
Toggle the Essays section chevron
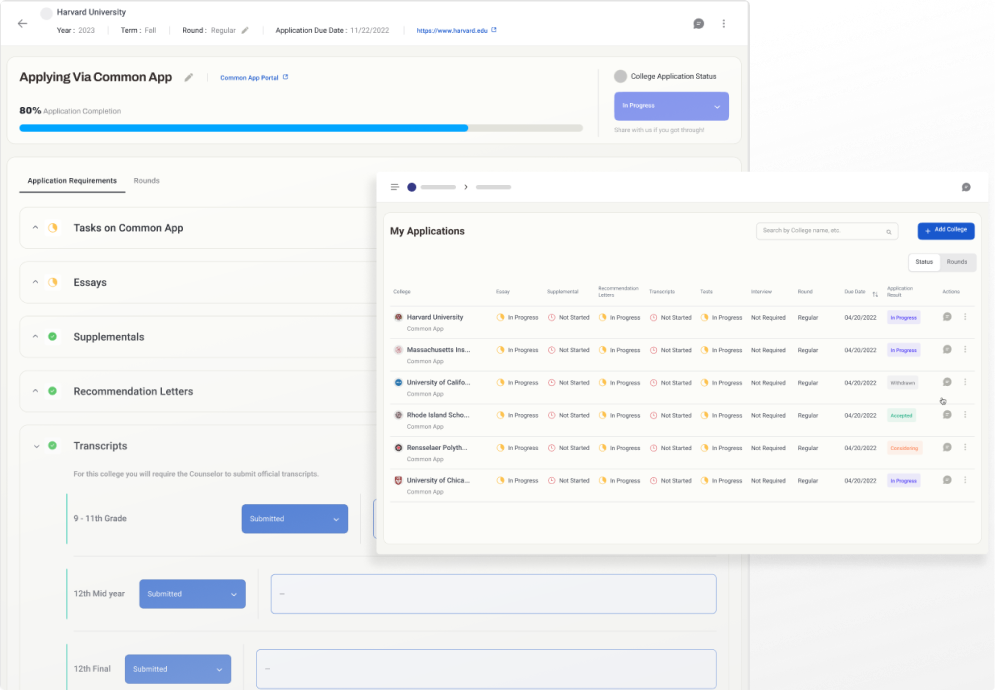(x=36, y=282)
